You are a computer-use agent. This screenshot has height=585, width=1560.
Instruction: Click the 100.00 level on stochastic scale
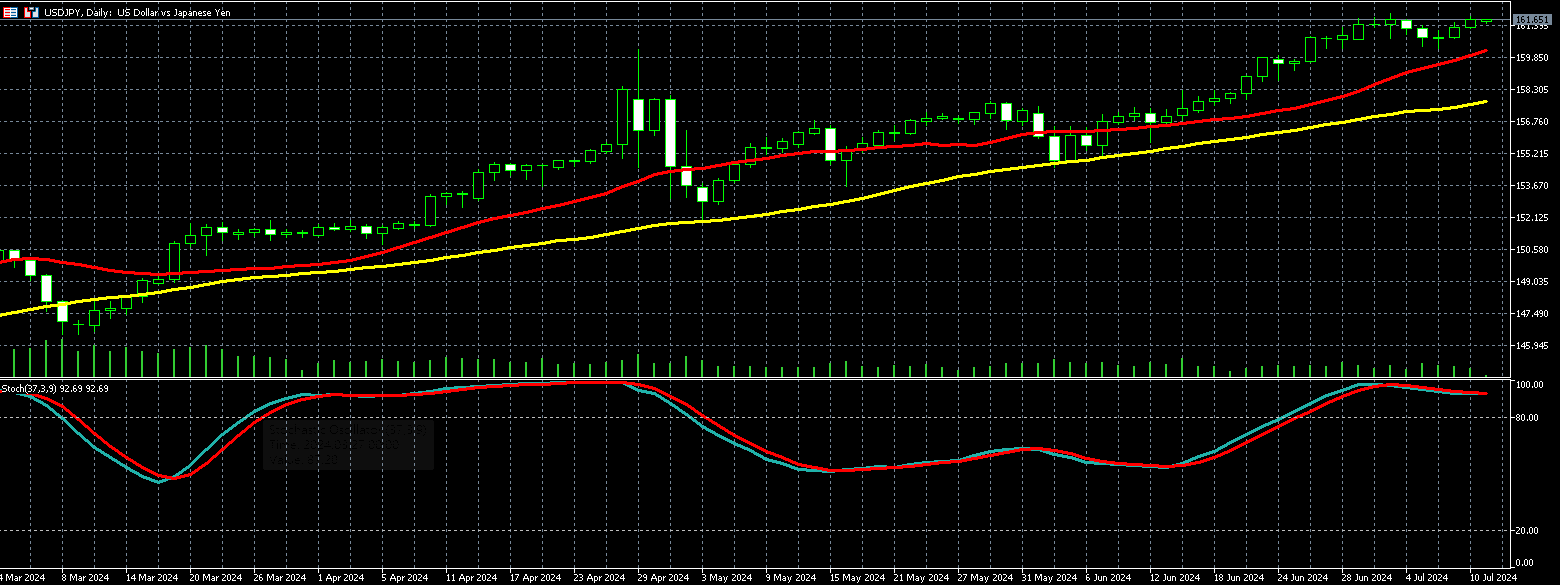coord(1529,385)
